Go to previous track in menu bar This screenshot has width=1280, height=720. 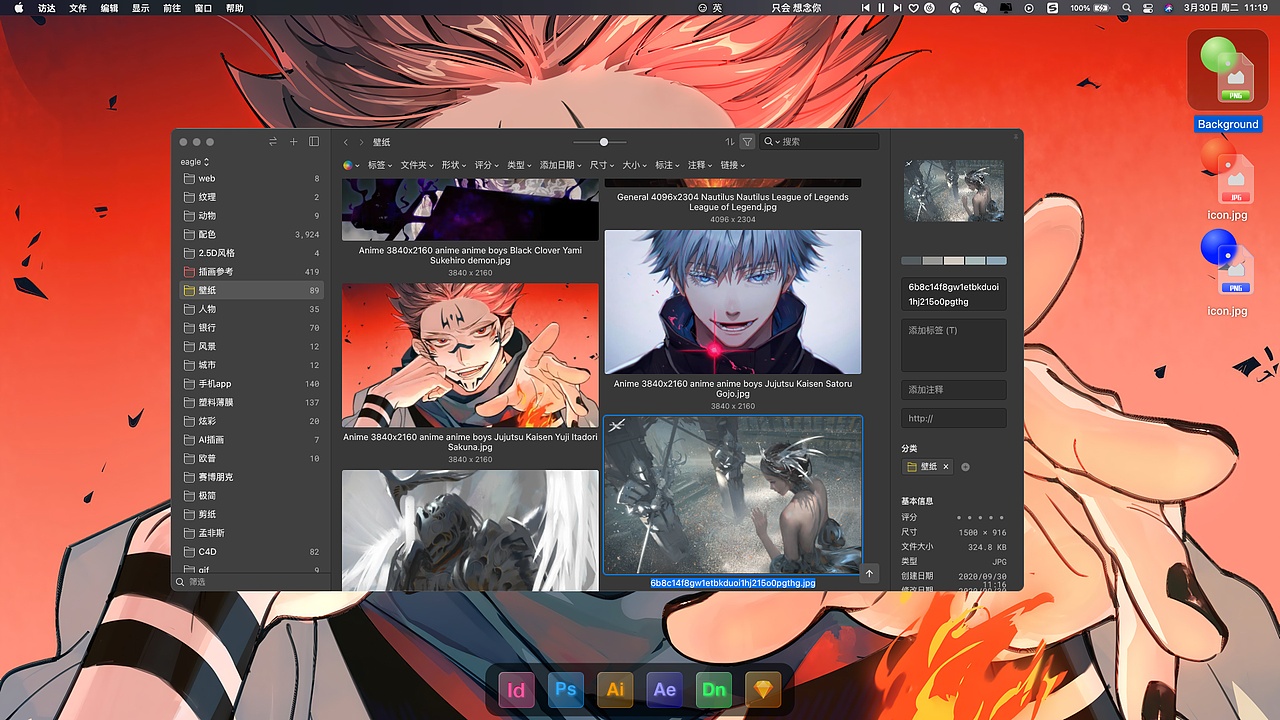(x=866, y=7)
